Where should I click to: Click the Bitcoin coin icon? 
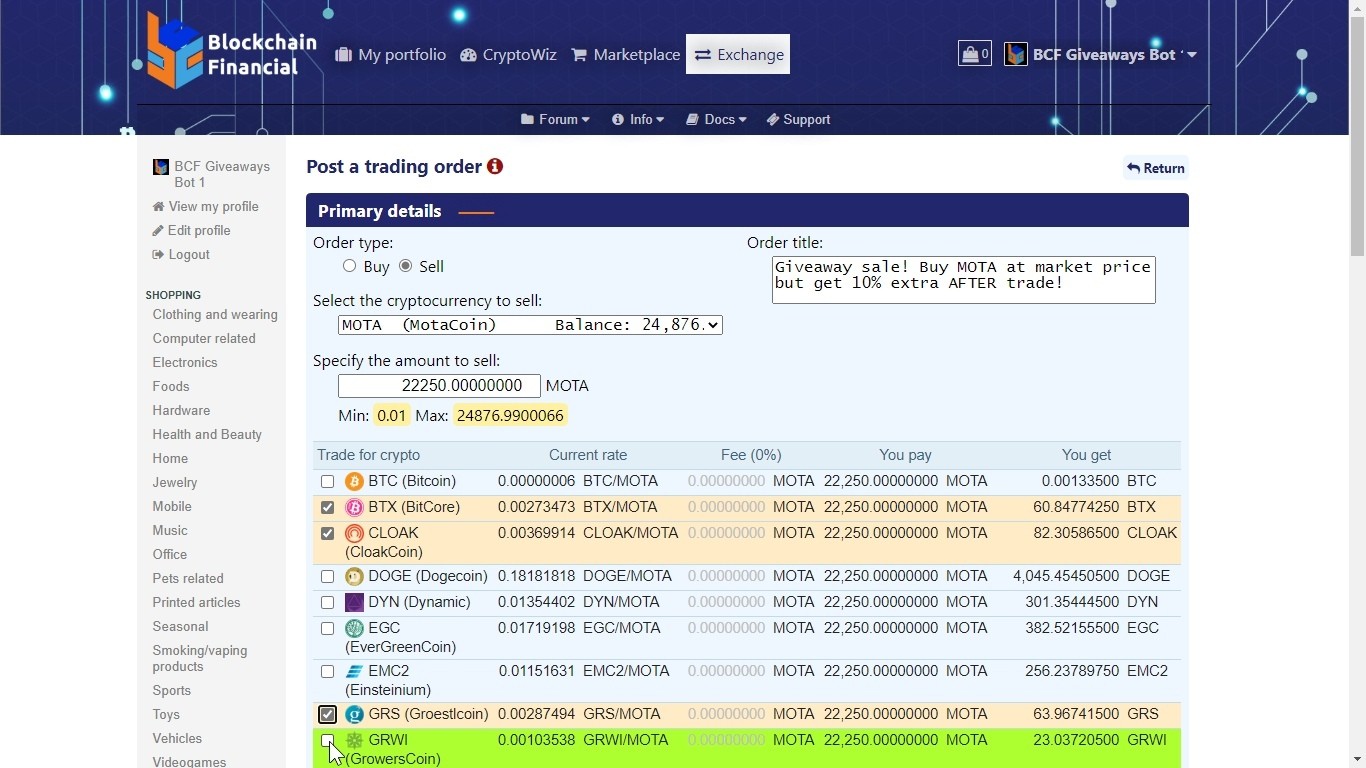(354, 482)
